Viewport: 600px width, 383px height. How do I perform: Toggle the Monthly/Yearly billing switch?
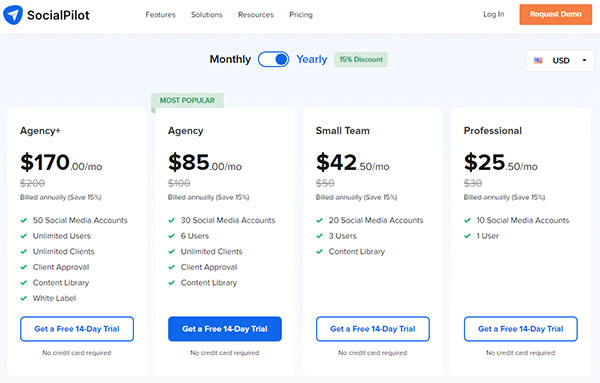(x=273, y=59)
